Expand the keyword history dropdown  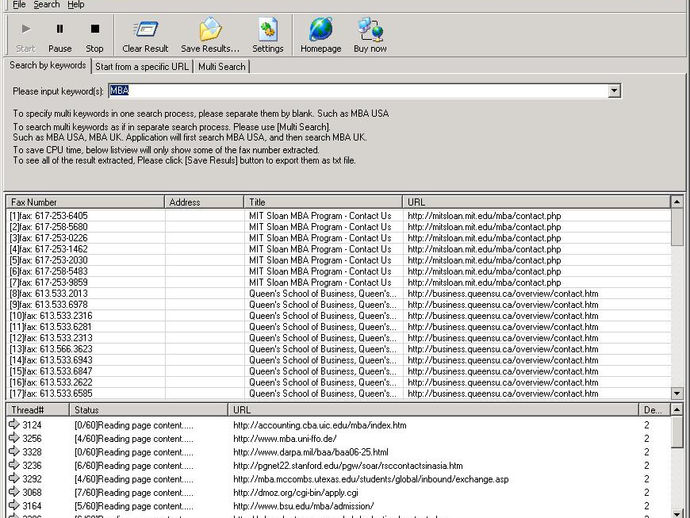614,91
